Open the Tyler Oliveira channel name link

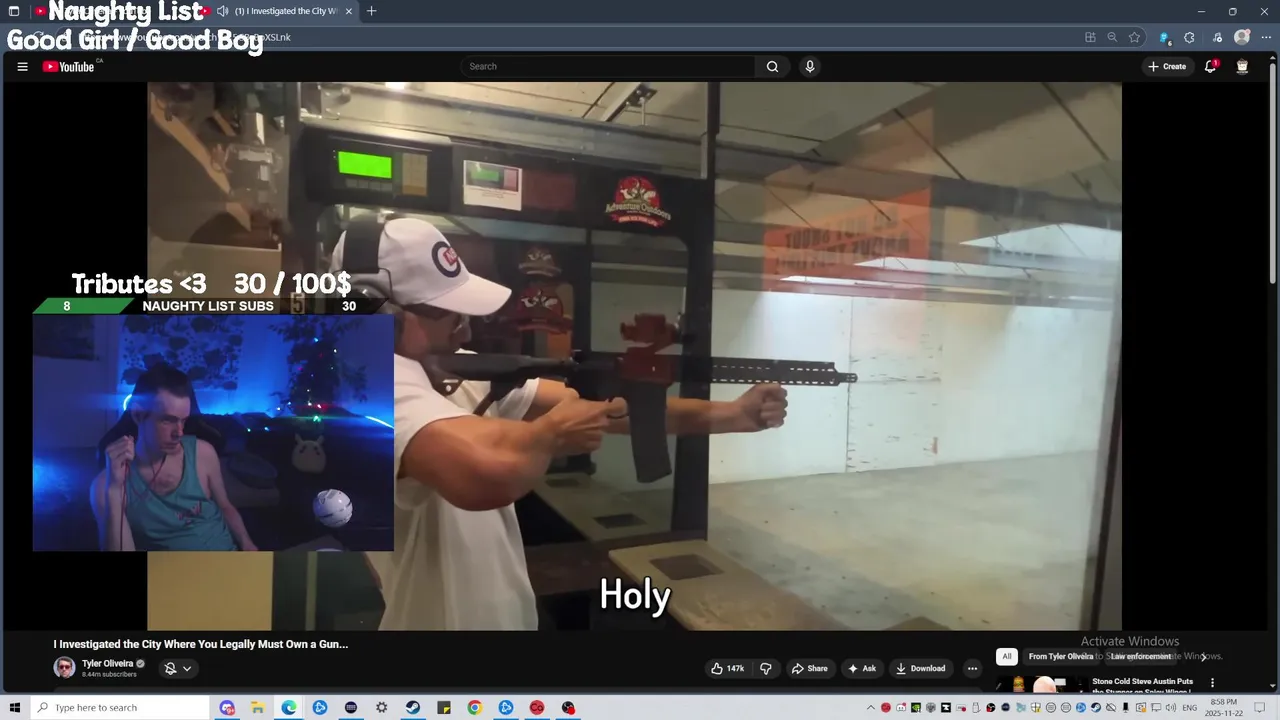pos(107,664)
